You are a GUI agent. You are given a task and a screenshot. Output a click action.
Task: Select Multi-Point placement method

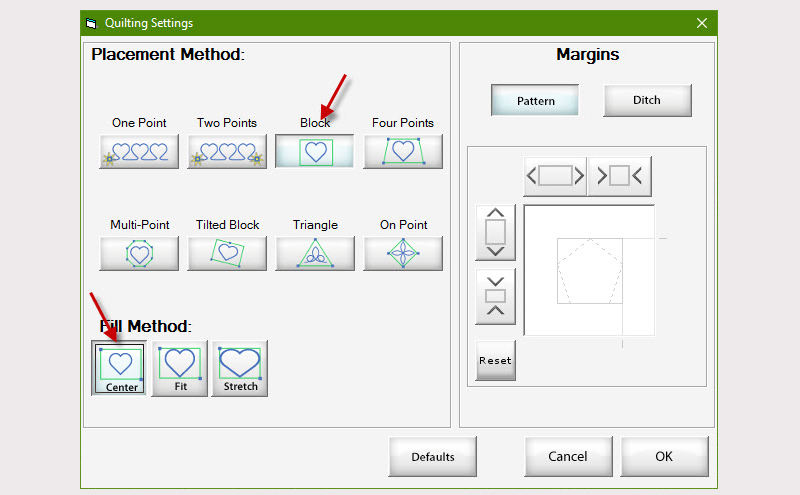(139, 253)
